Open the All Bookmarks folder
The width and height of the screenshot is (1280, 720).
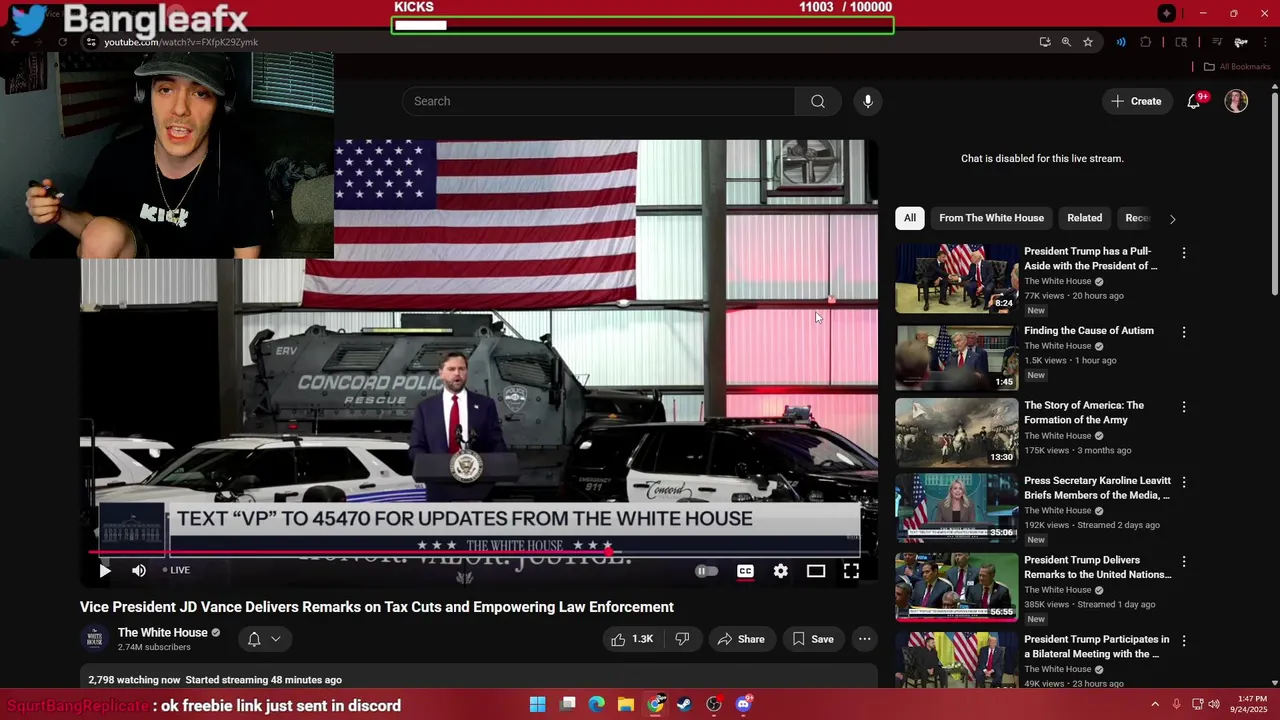1236,67
